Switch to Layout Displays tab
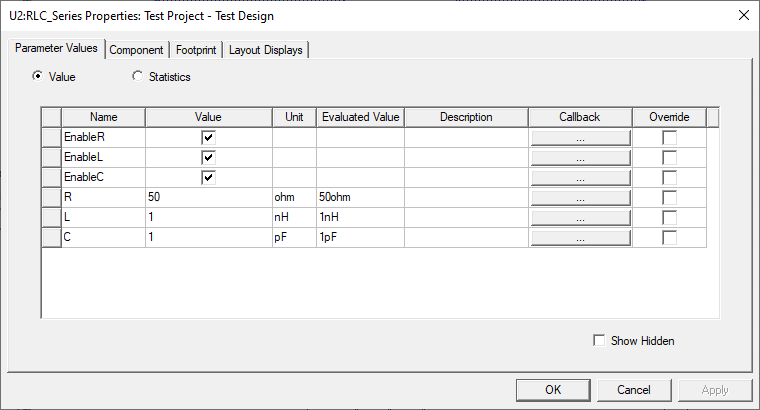This screenshot has width=760, height=410. (267, 50)
